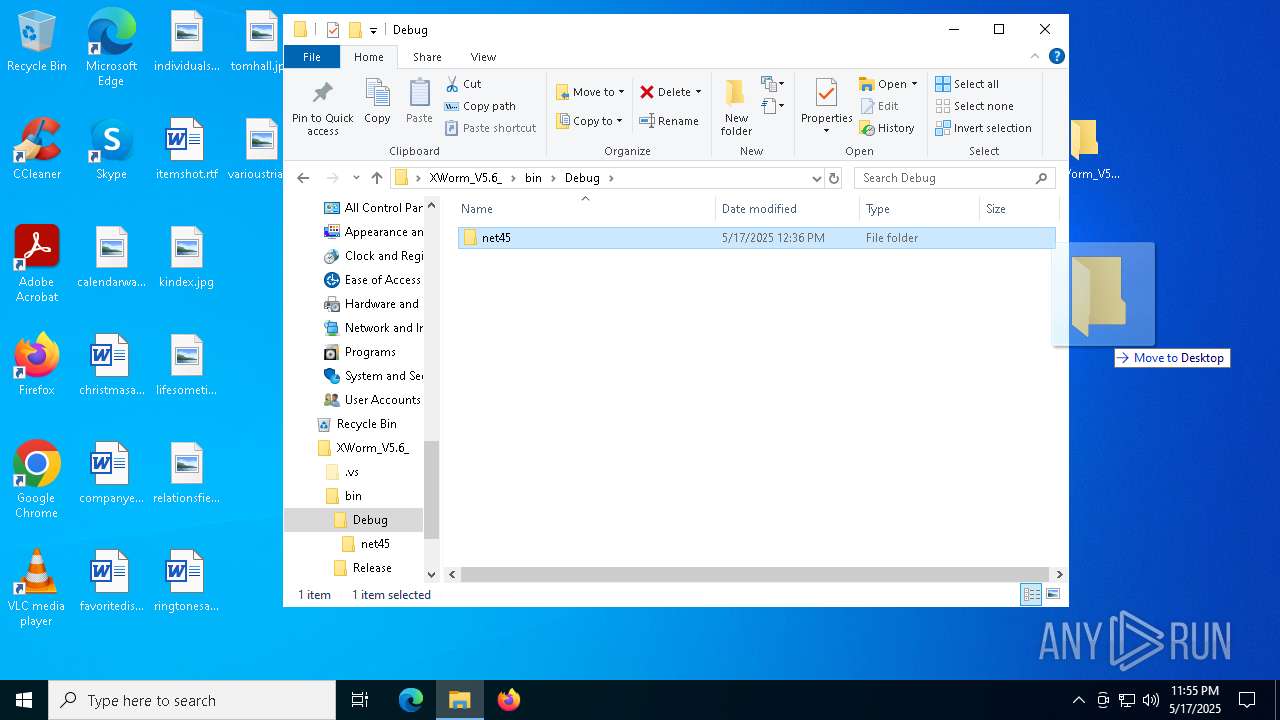
Task: Open the Move to dropdown
Action: click(590, 92)
